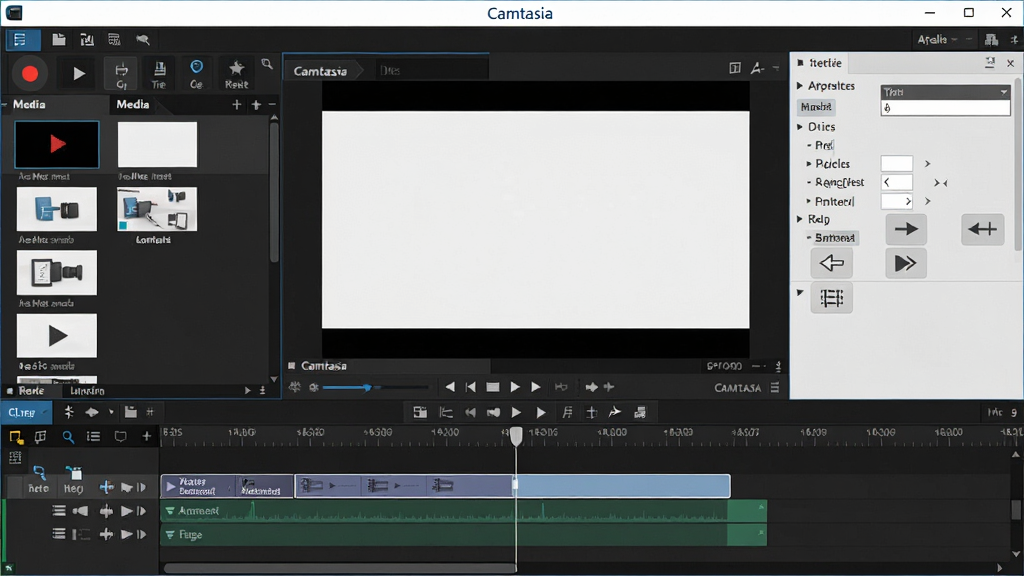The height and width of the screenshot is (576, 1024).
Task: Click the split icon beside Cl.reg dropdown
Action: coord(69,412)
